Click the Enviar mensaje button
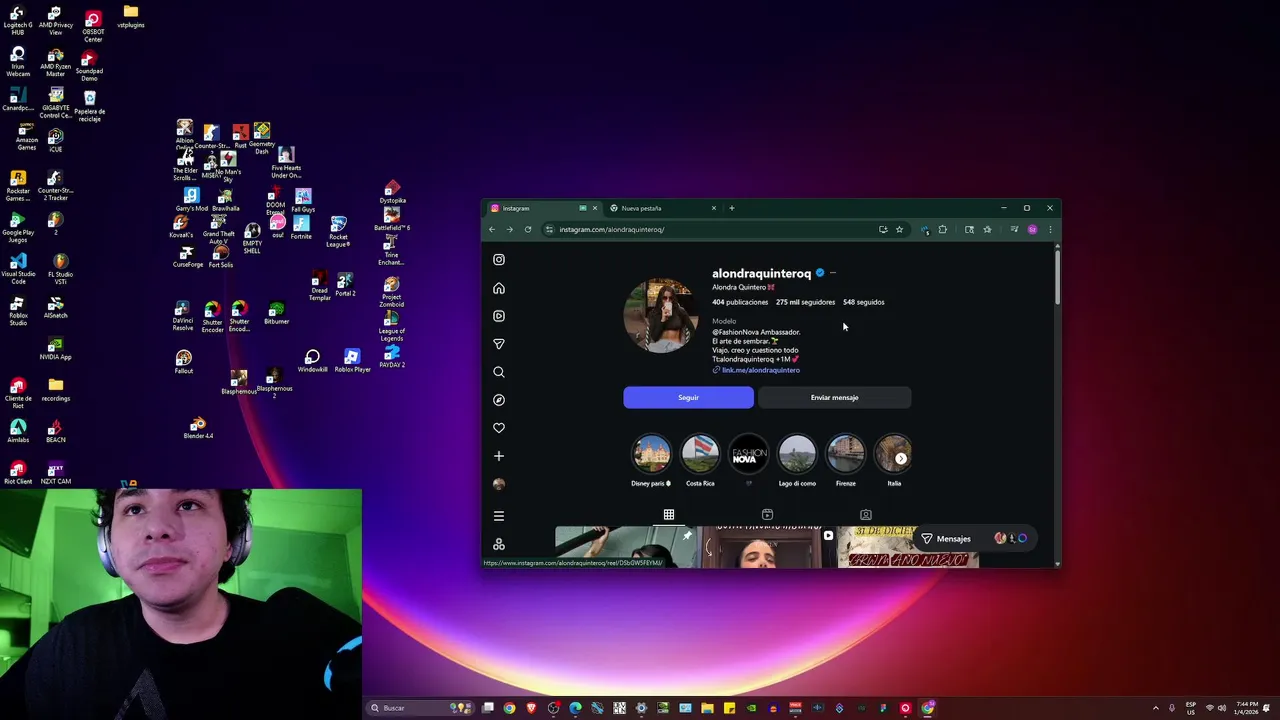This screenshot has width=1280, height=720. click(x=834, y=398)
